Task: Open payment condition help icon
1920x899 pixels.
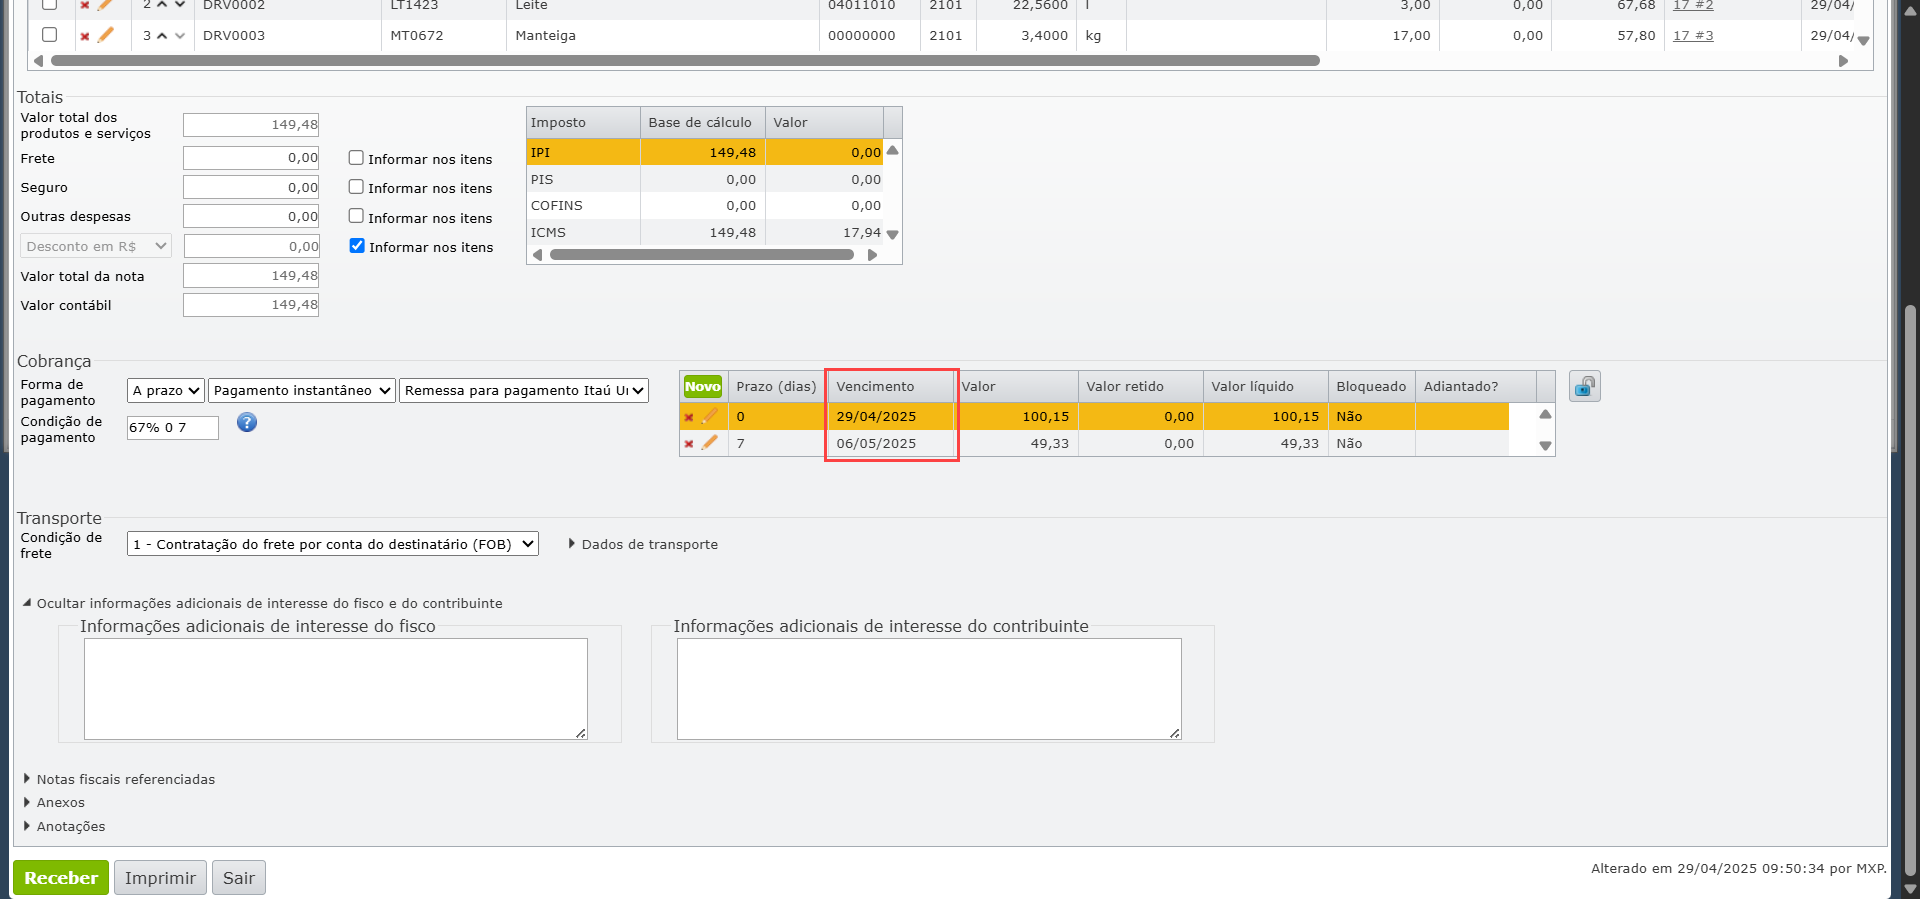Action: [247, 423]
